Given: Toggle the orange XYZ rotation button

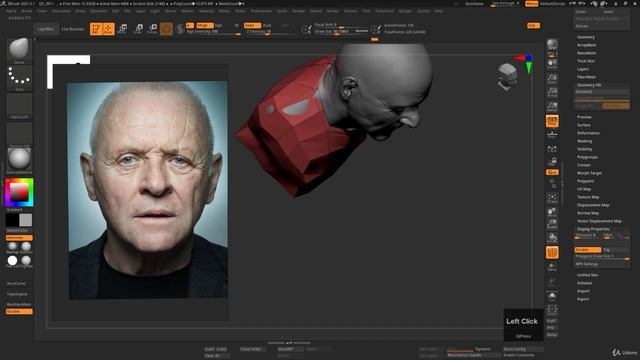Looking at the screenshot, I should click(x=552, y=172).
